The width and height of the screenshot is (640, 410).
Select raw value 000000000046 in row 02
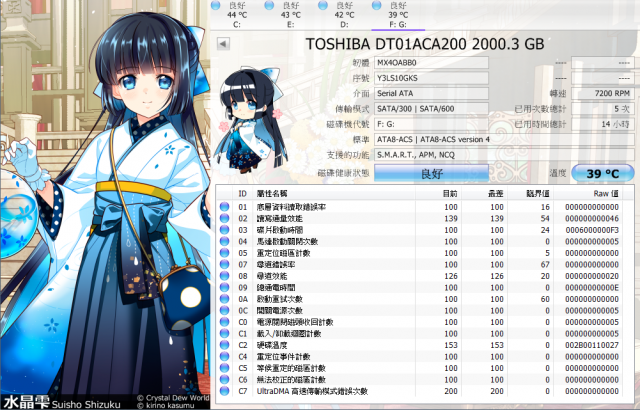[592, 218]
